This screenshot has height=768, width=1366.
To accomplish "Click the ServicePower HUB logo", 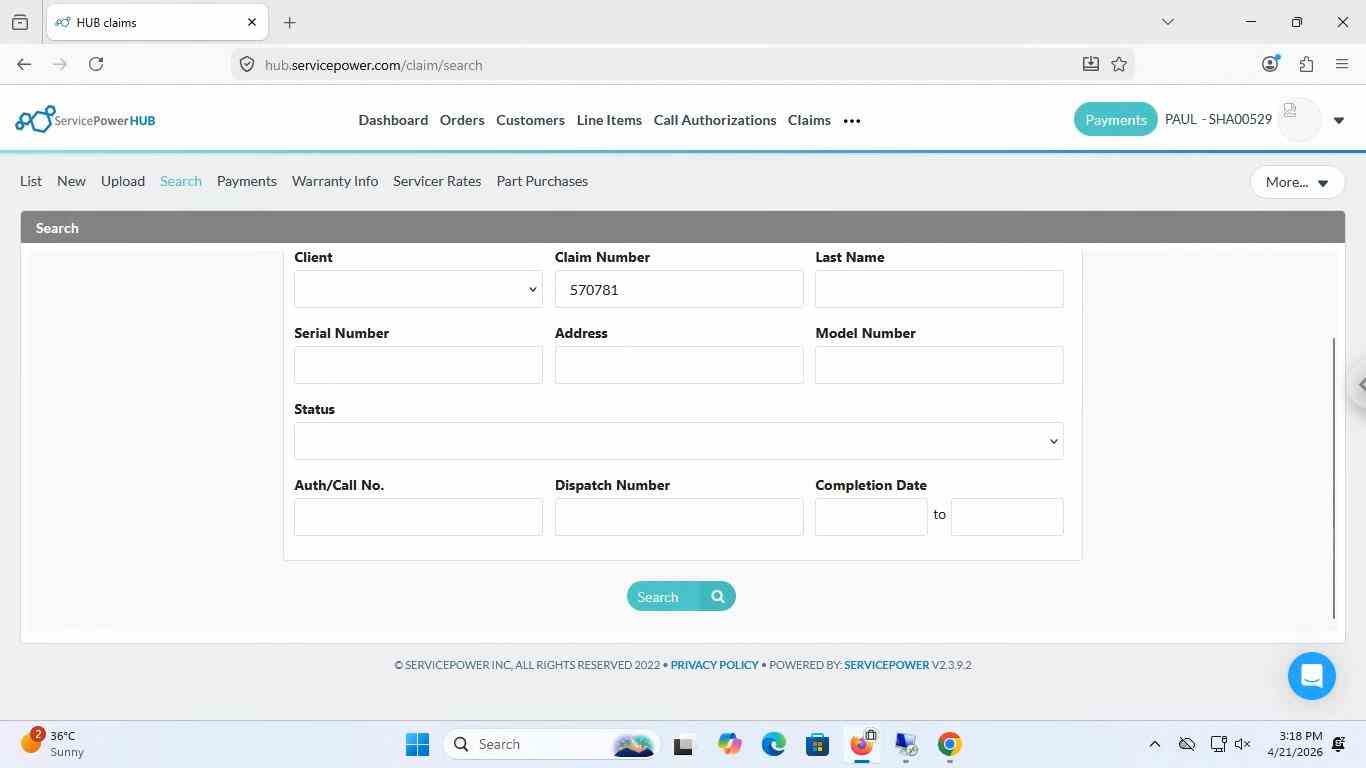I will [x=86, y=120].
